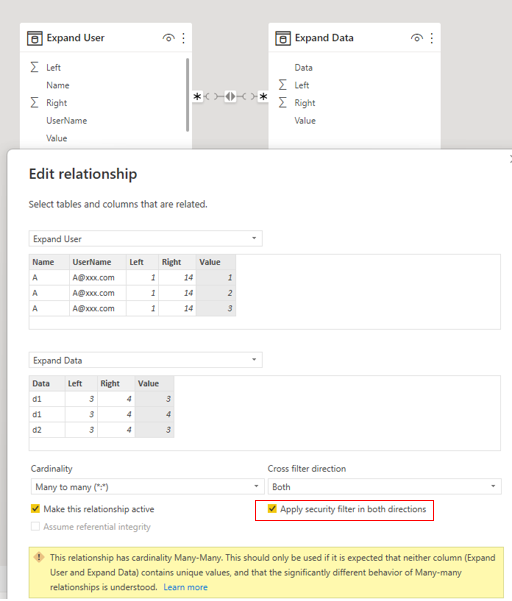Select Right field in Expand User card
The image size is (512, 601).
56,103
